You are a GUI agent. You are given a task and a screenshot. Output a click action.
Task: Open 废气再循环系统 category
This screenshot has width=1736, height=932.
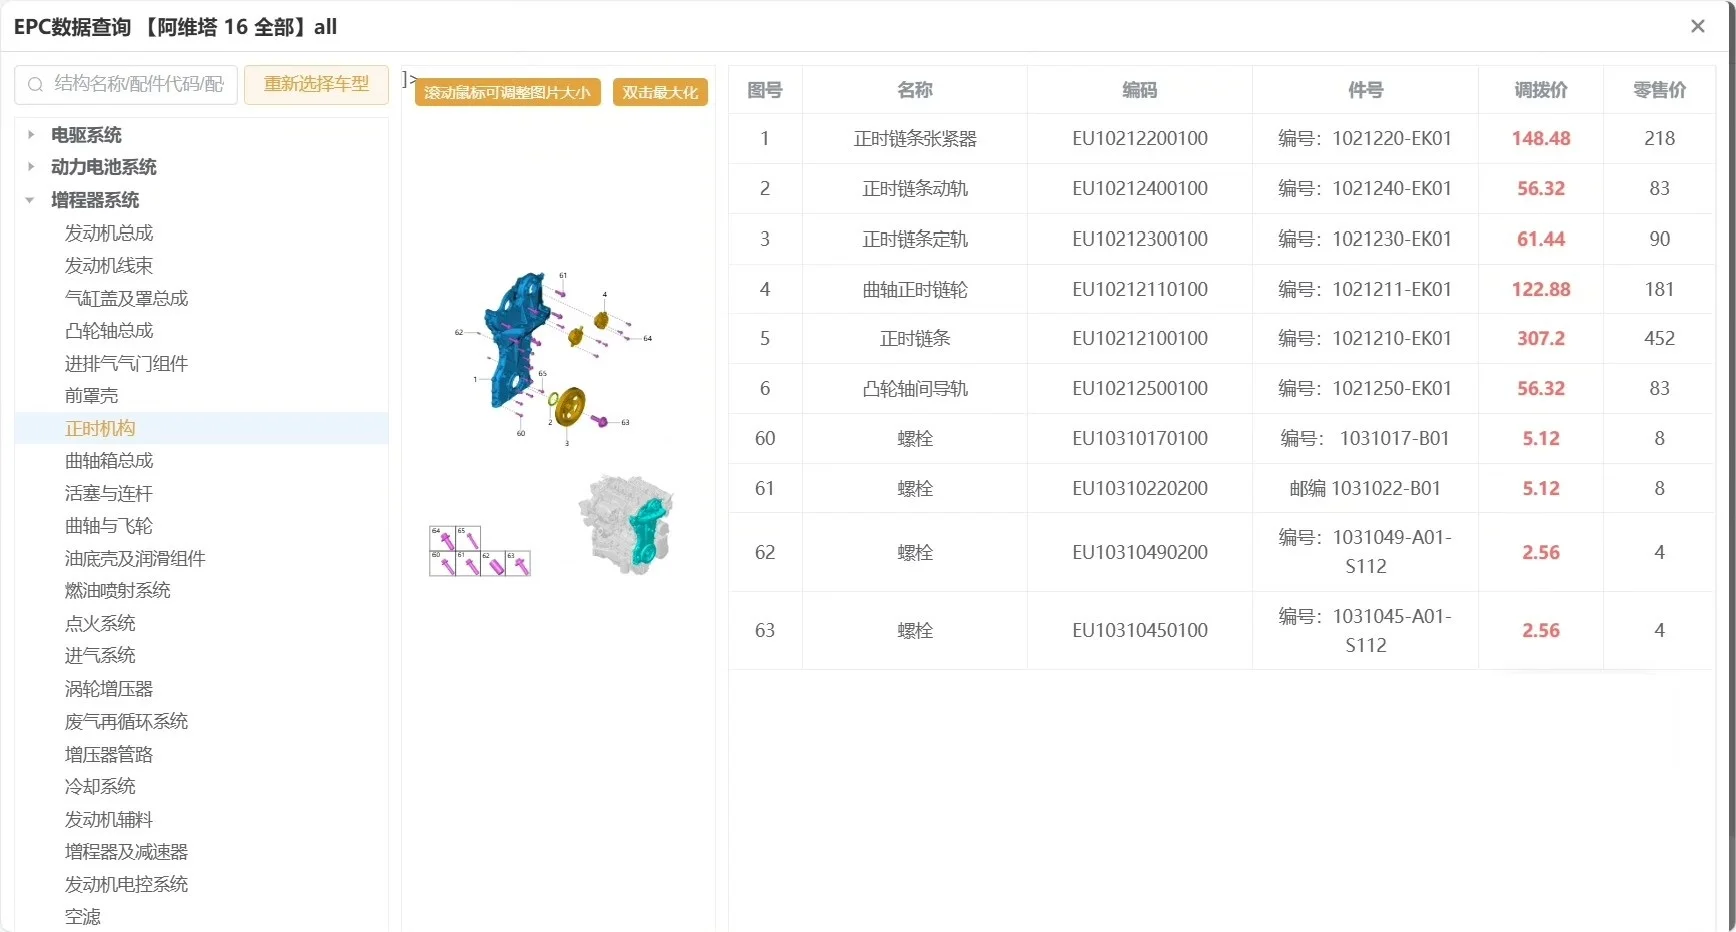pyautogui.click(x=126, y=722)
